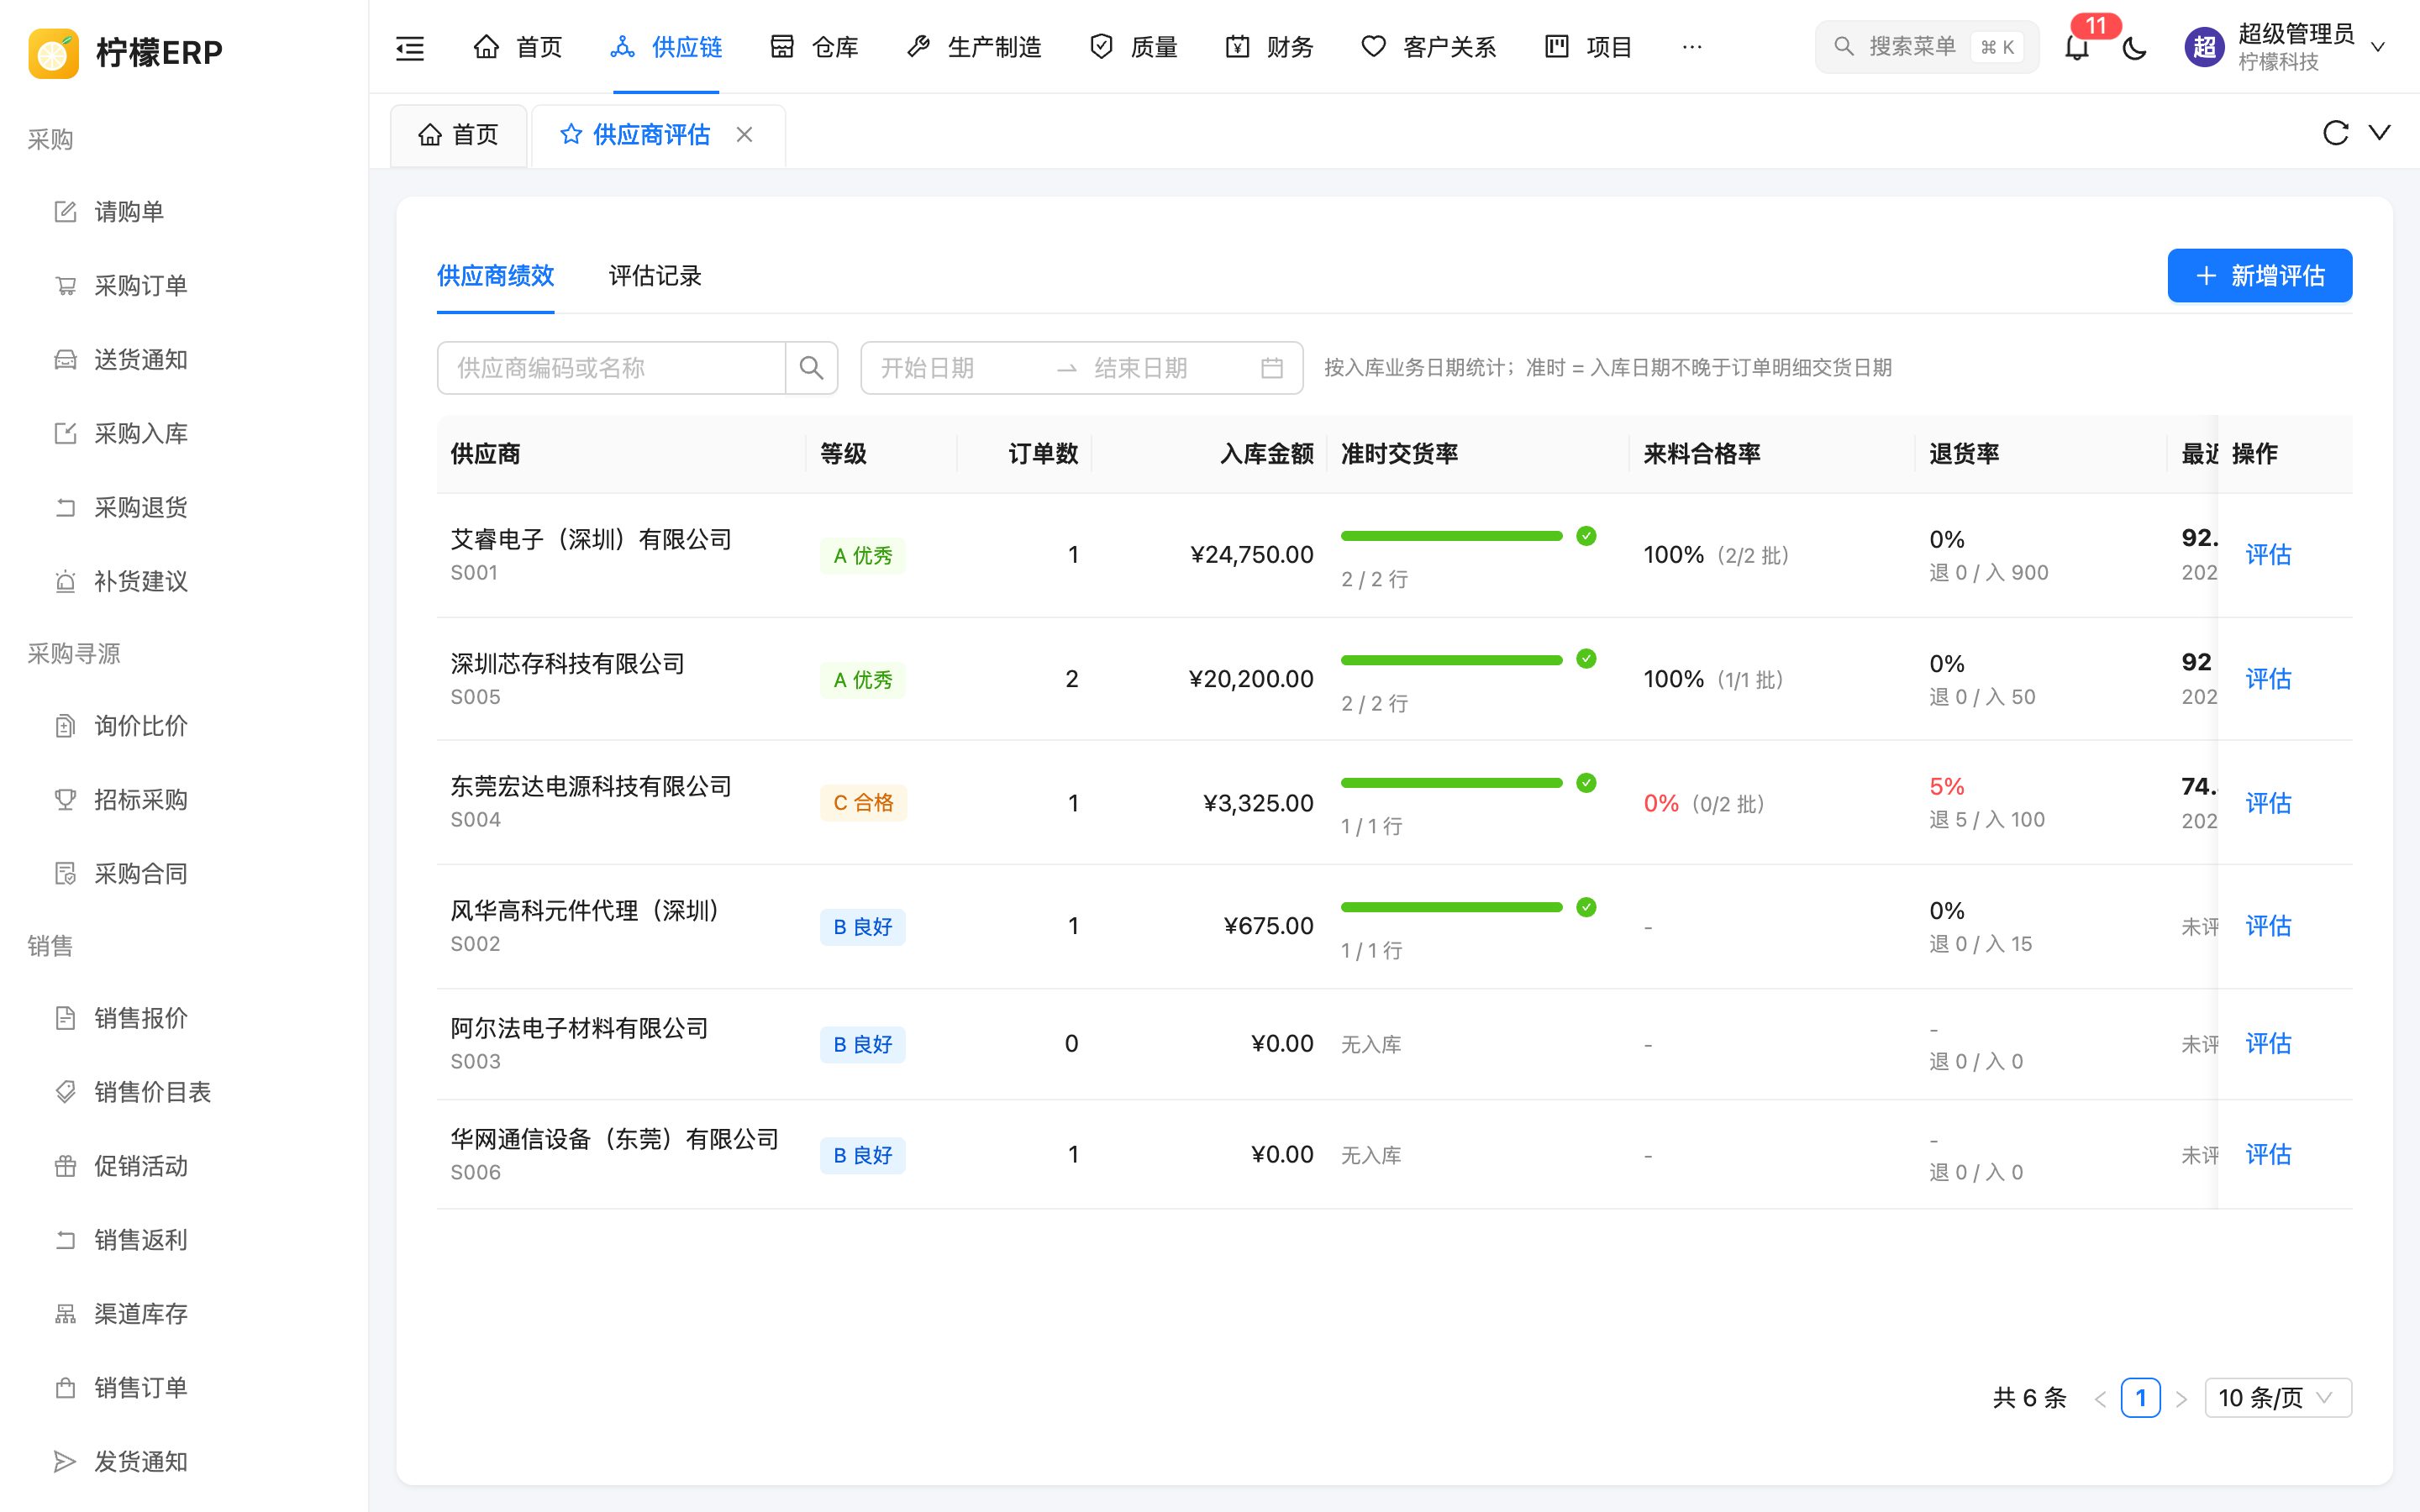Screen dimensions: 2420x1512
Task: Open 询价比价 sidebar item
Action: click(184, 726)
